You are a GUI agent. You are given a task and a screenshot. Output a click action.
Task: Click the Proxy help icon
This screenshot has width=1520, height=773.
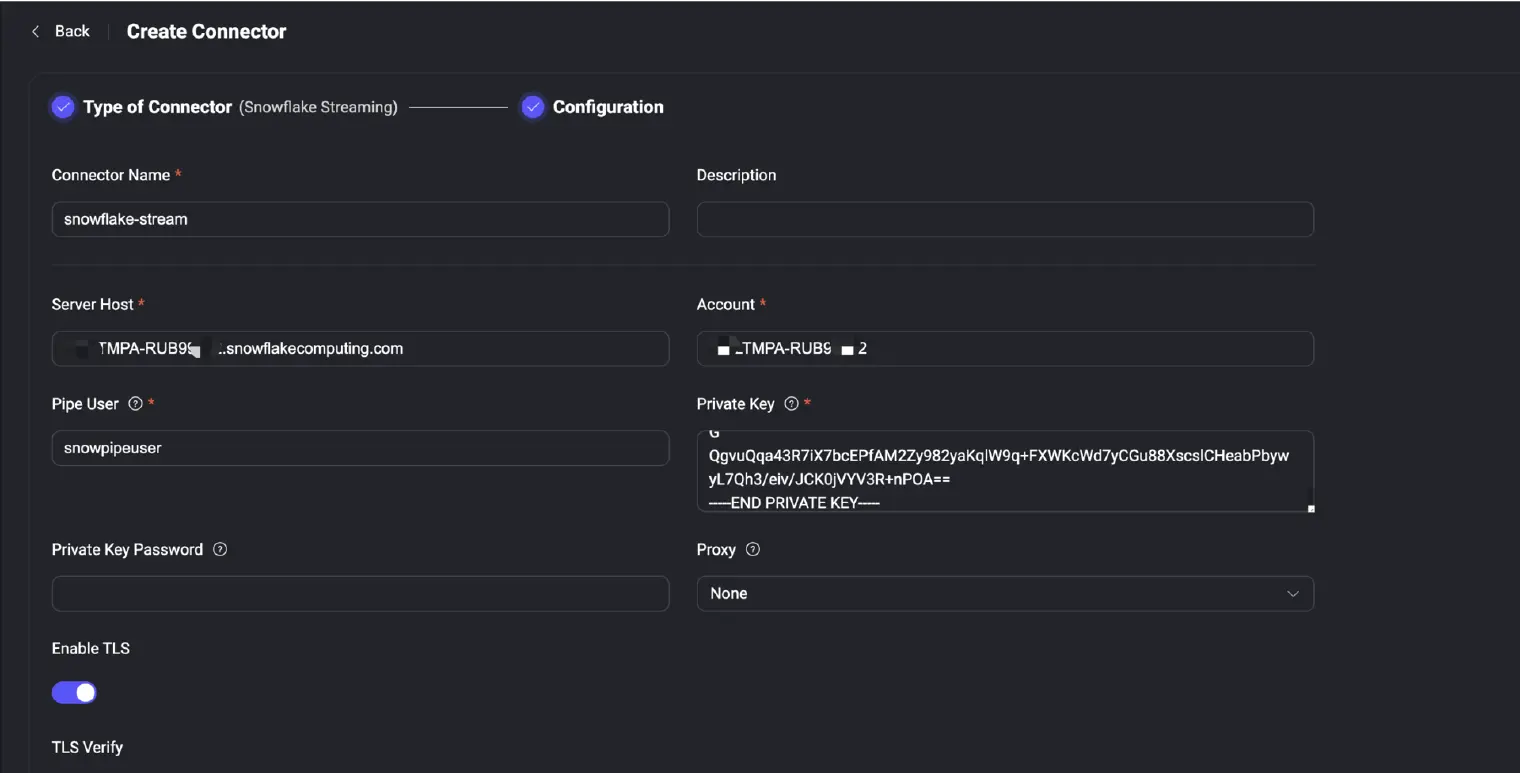[x=753, y=549]
